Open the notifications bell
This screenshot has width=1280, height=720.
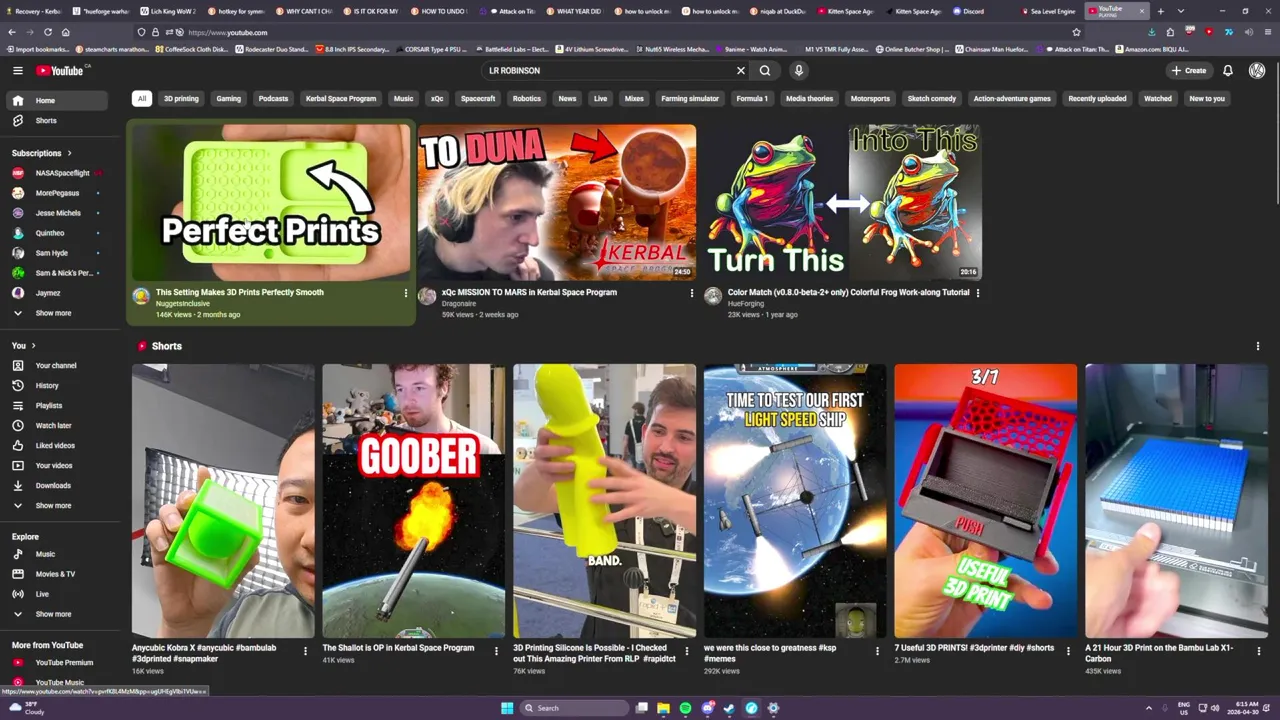point(1228,70)
